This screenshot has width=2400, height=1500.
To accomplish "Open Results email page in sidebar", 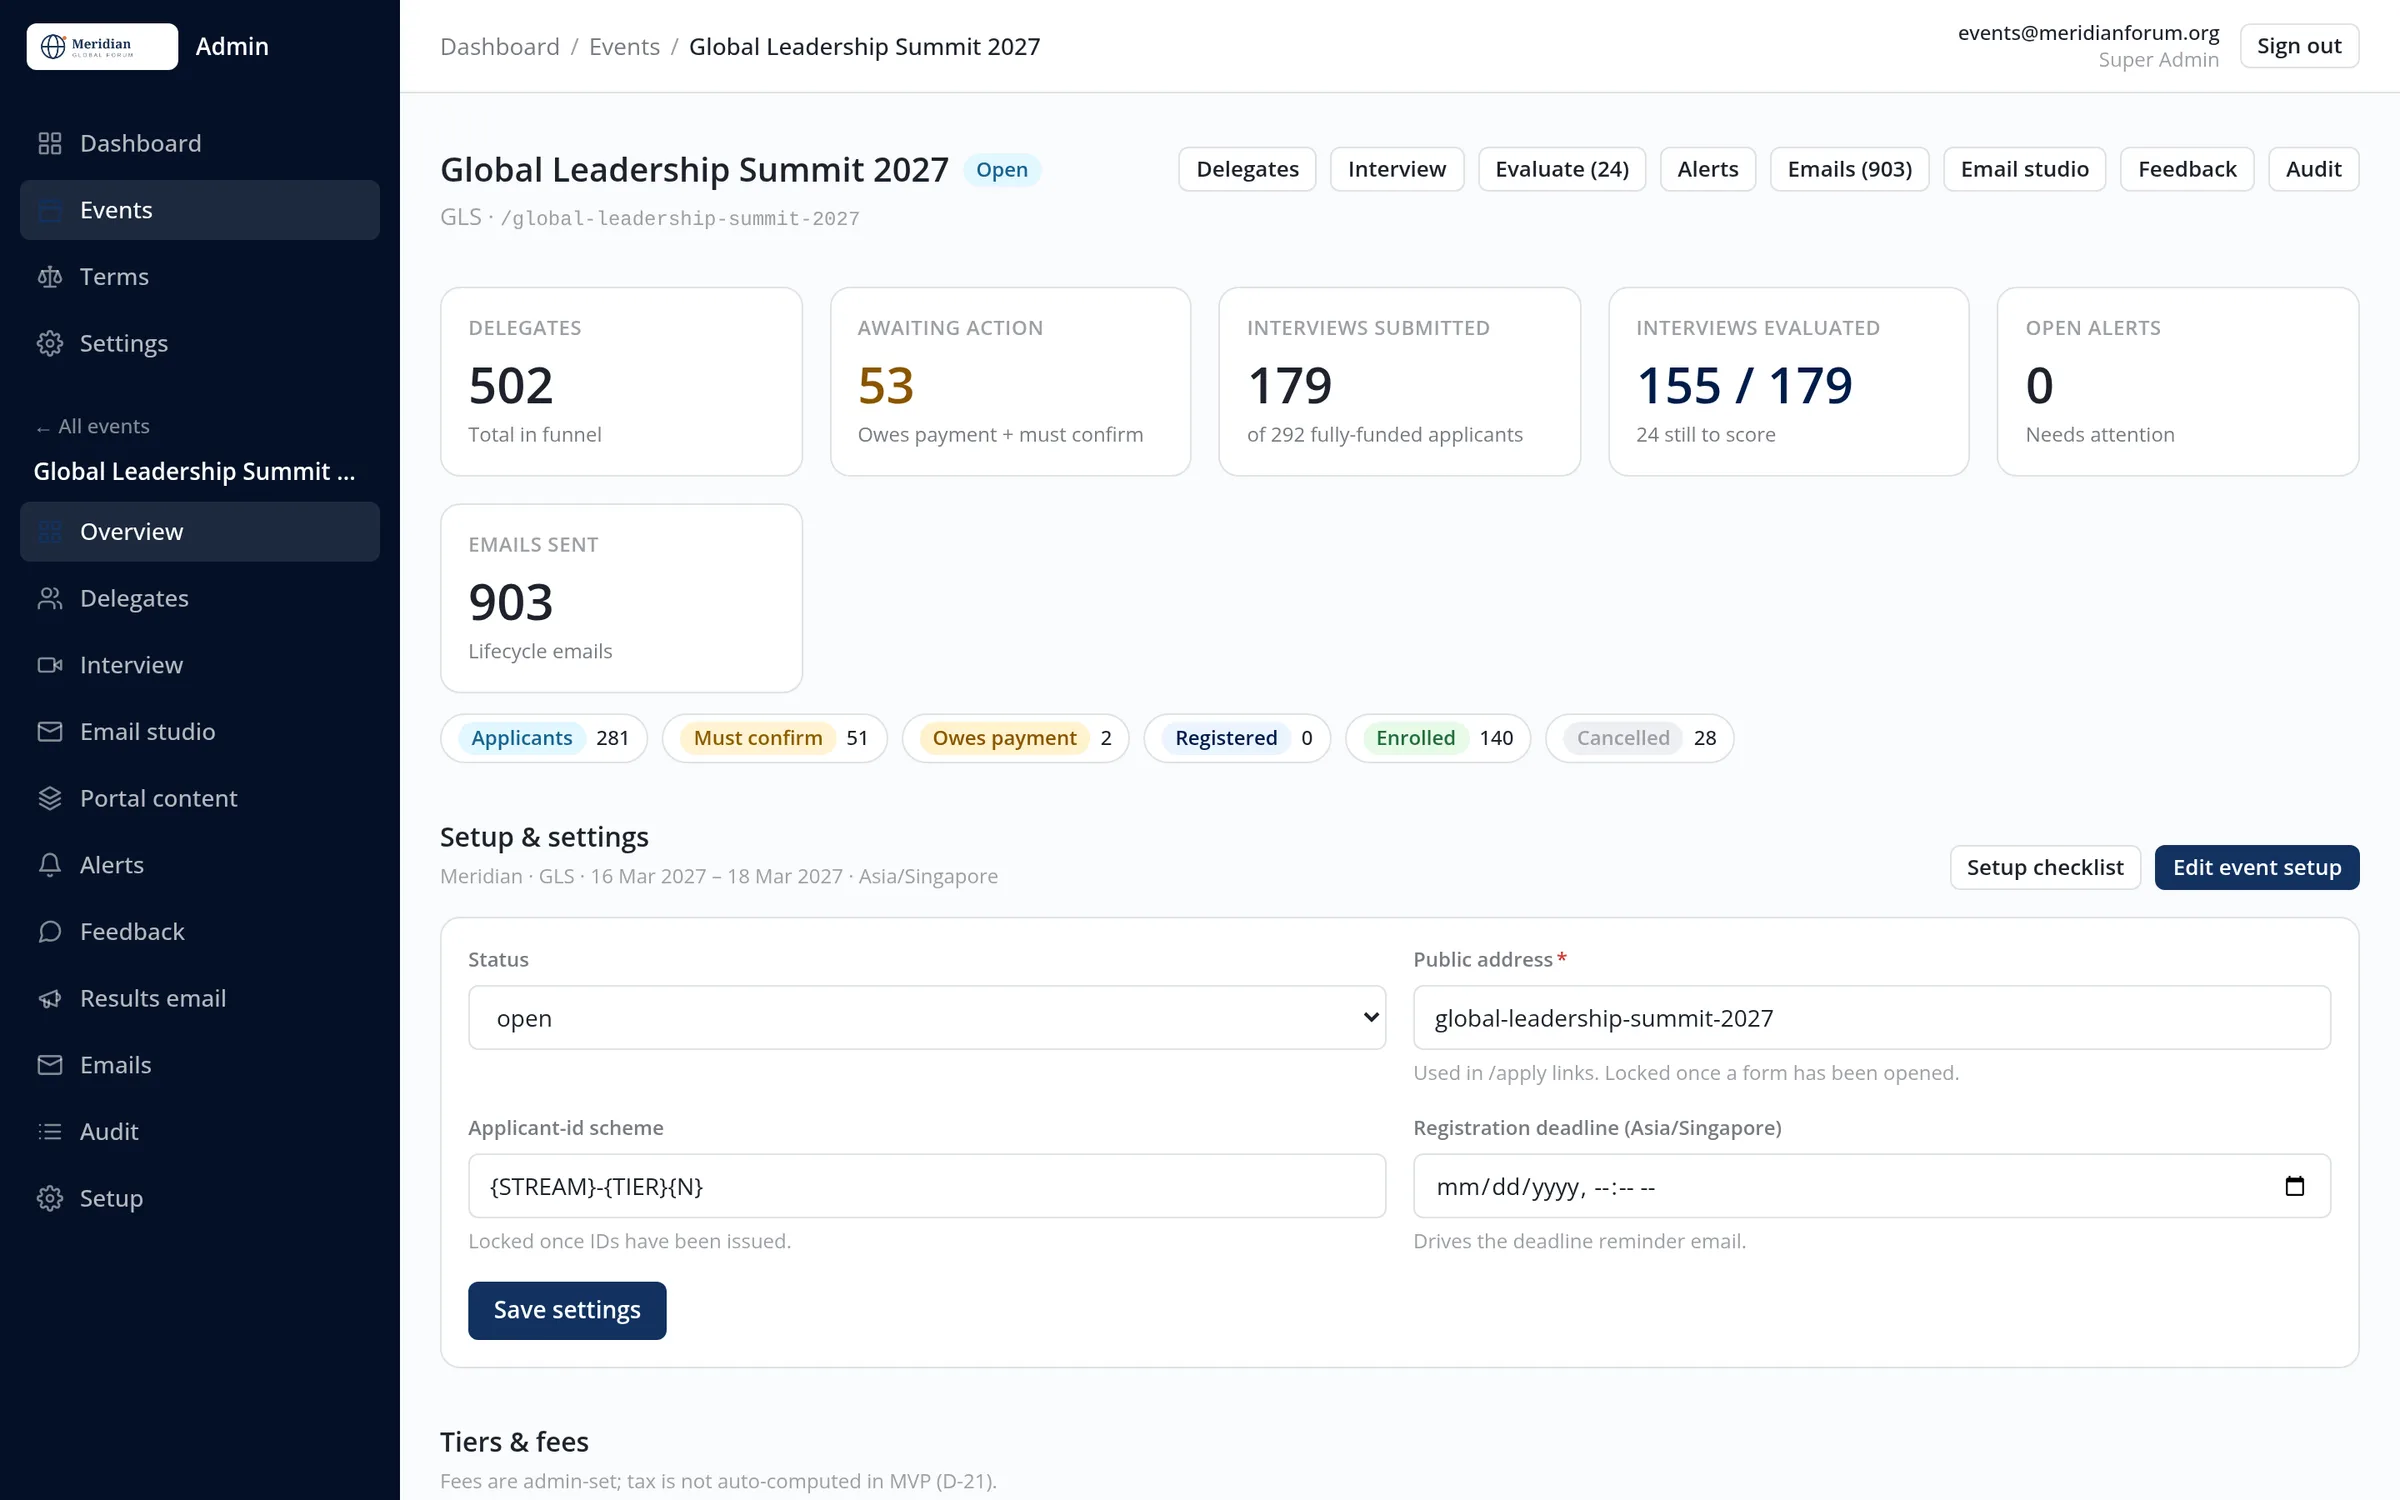I will pos(200,998).
